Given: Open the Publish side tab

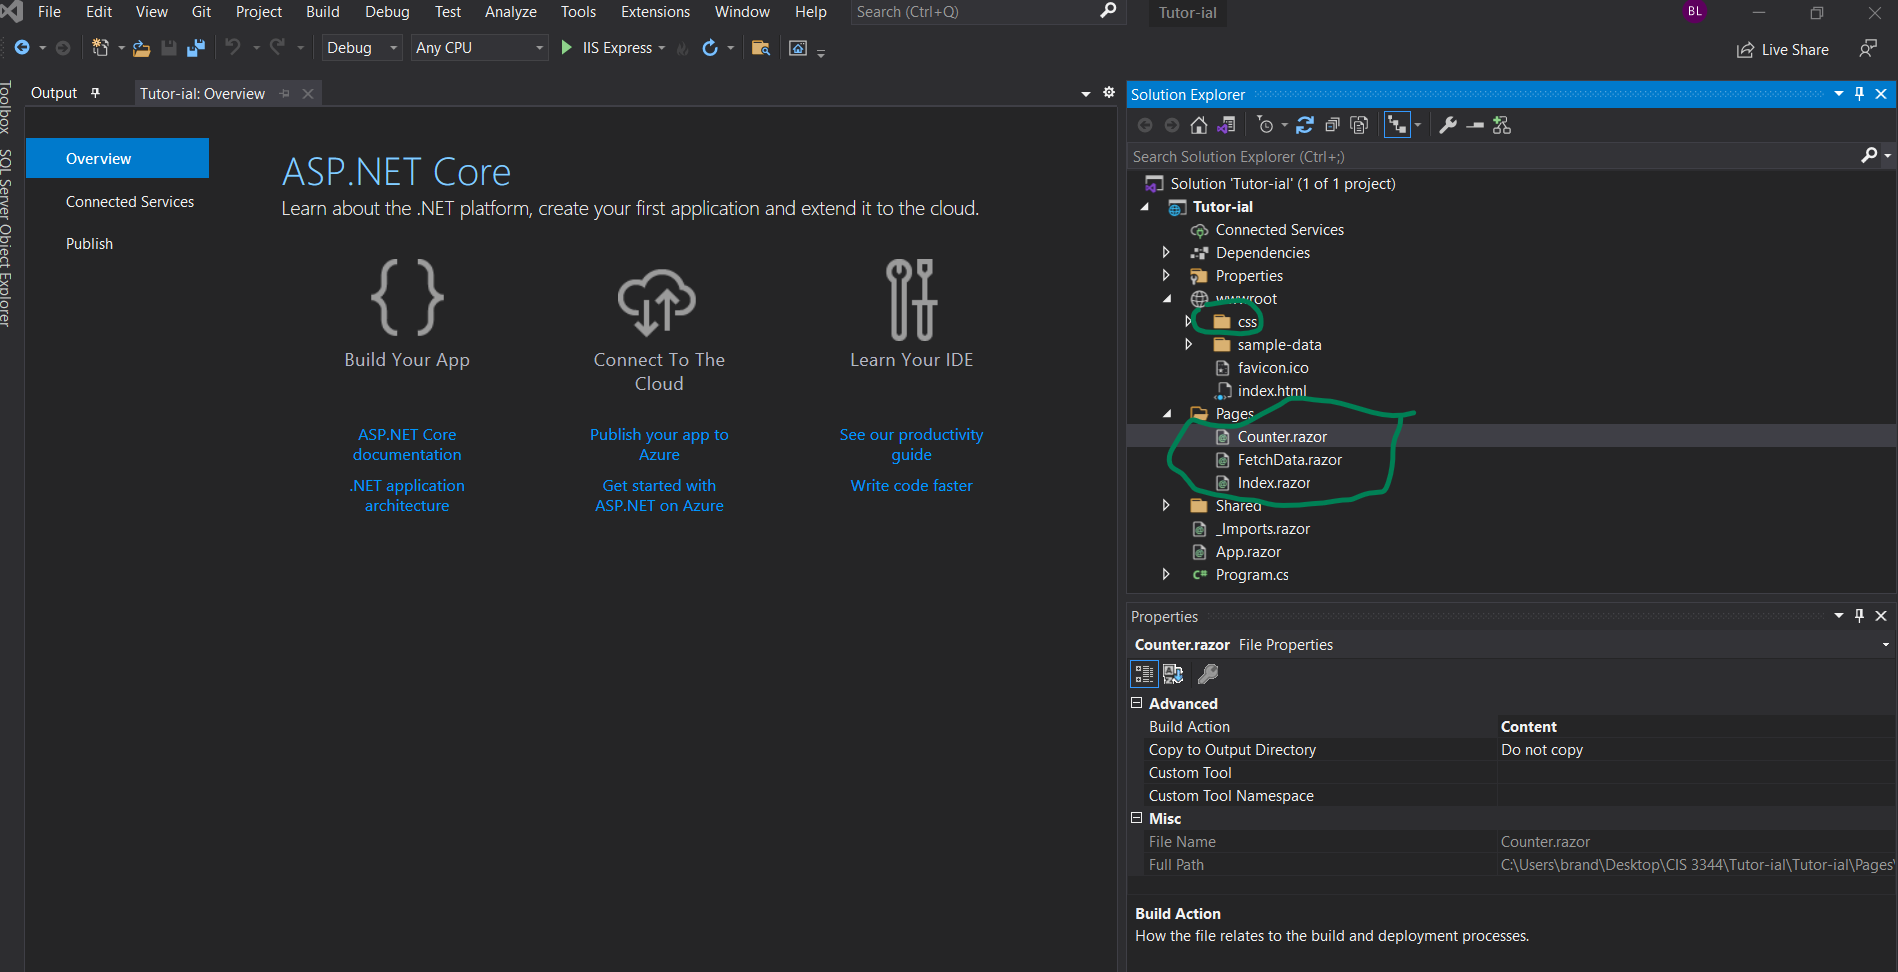Looking at the screenshot, I should click(89, 244).
